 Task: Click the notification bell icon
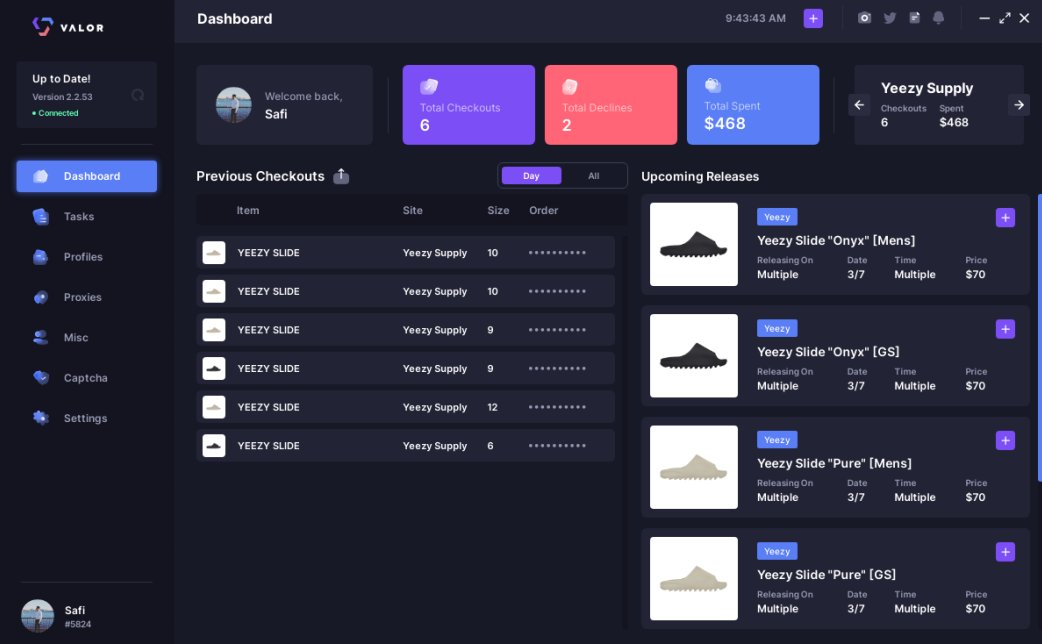click(x=938, y=18)
